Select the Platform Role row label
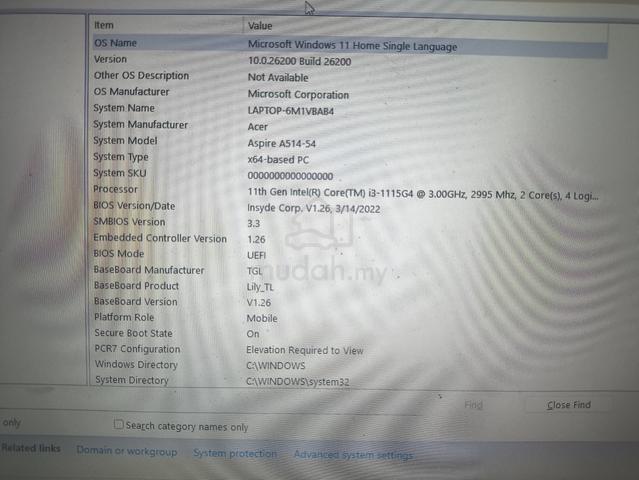Image resolution: width=639 pixels, height=480 pixels. click(x=124, y=317)
